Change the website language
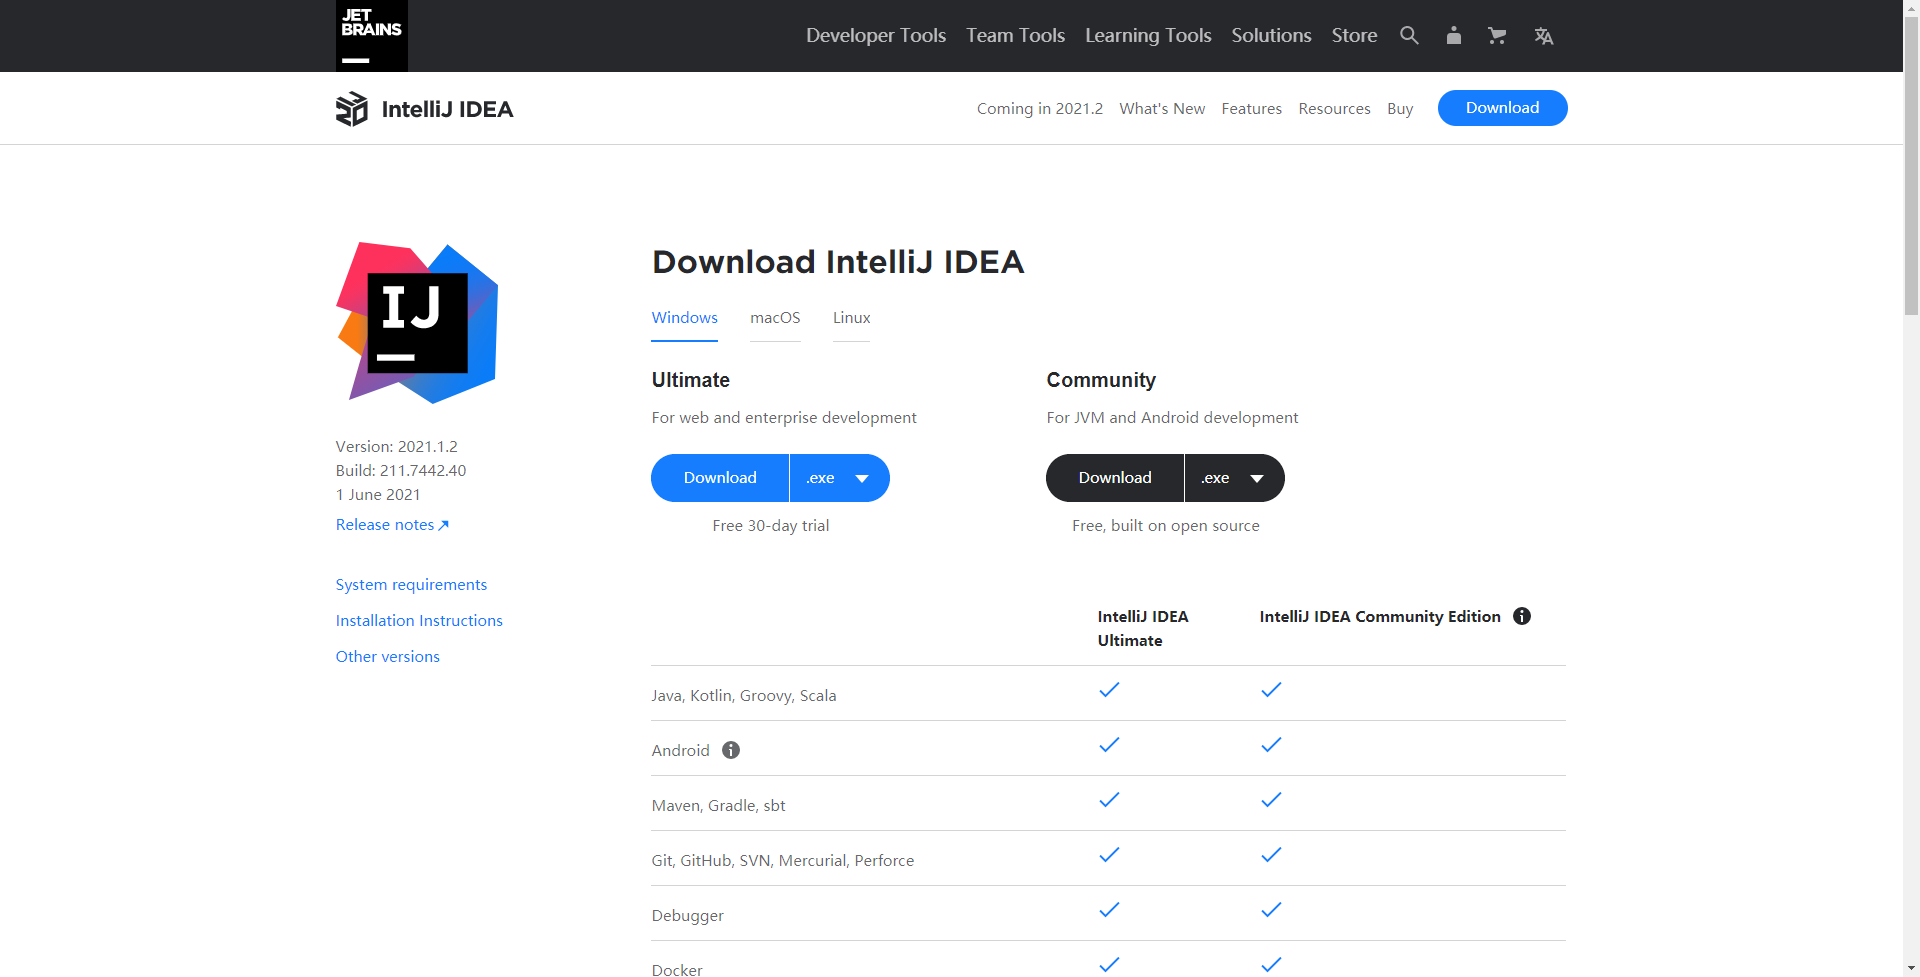 (x=1543, y=35)
